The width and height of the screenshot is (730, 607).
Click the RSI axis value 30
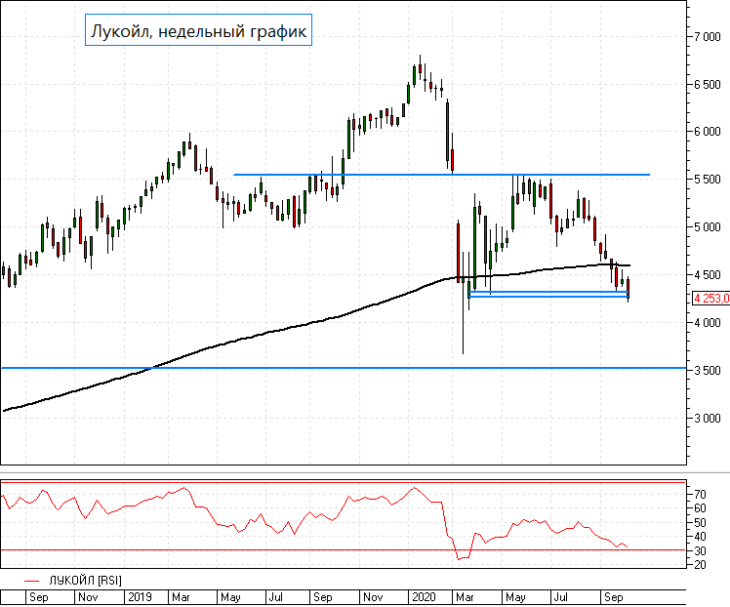700,551
